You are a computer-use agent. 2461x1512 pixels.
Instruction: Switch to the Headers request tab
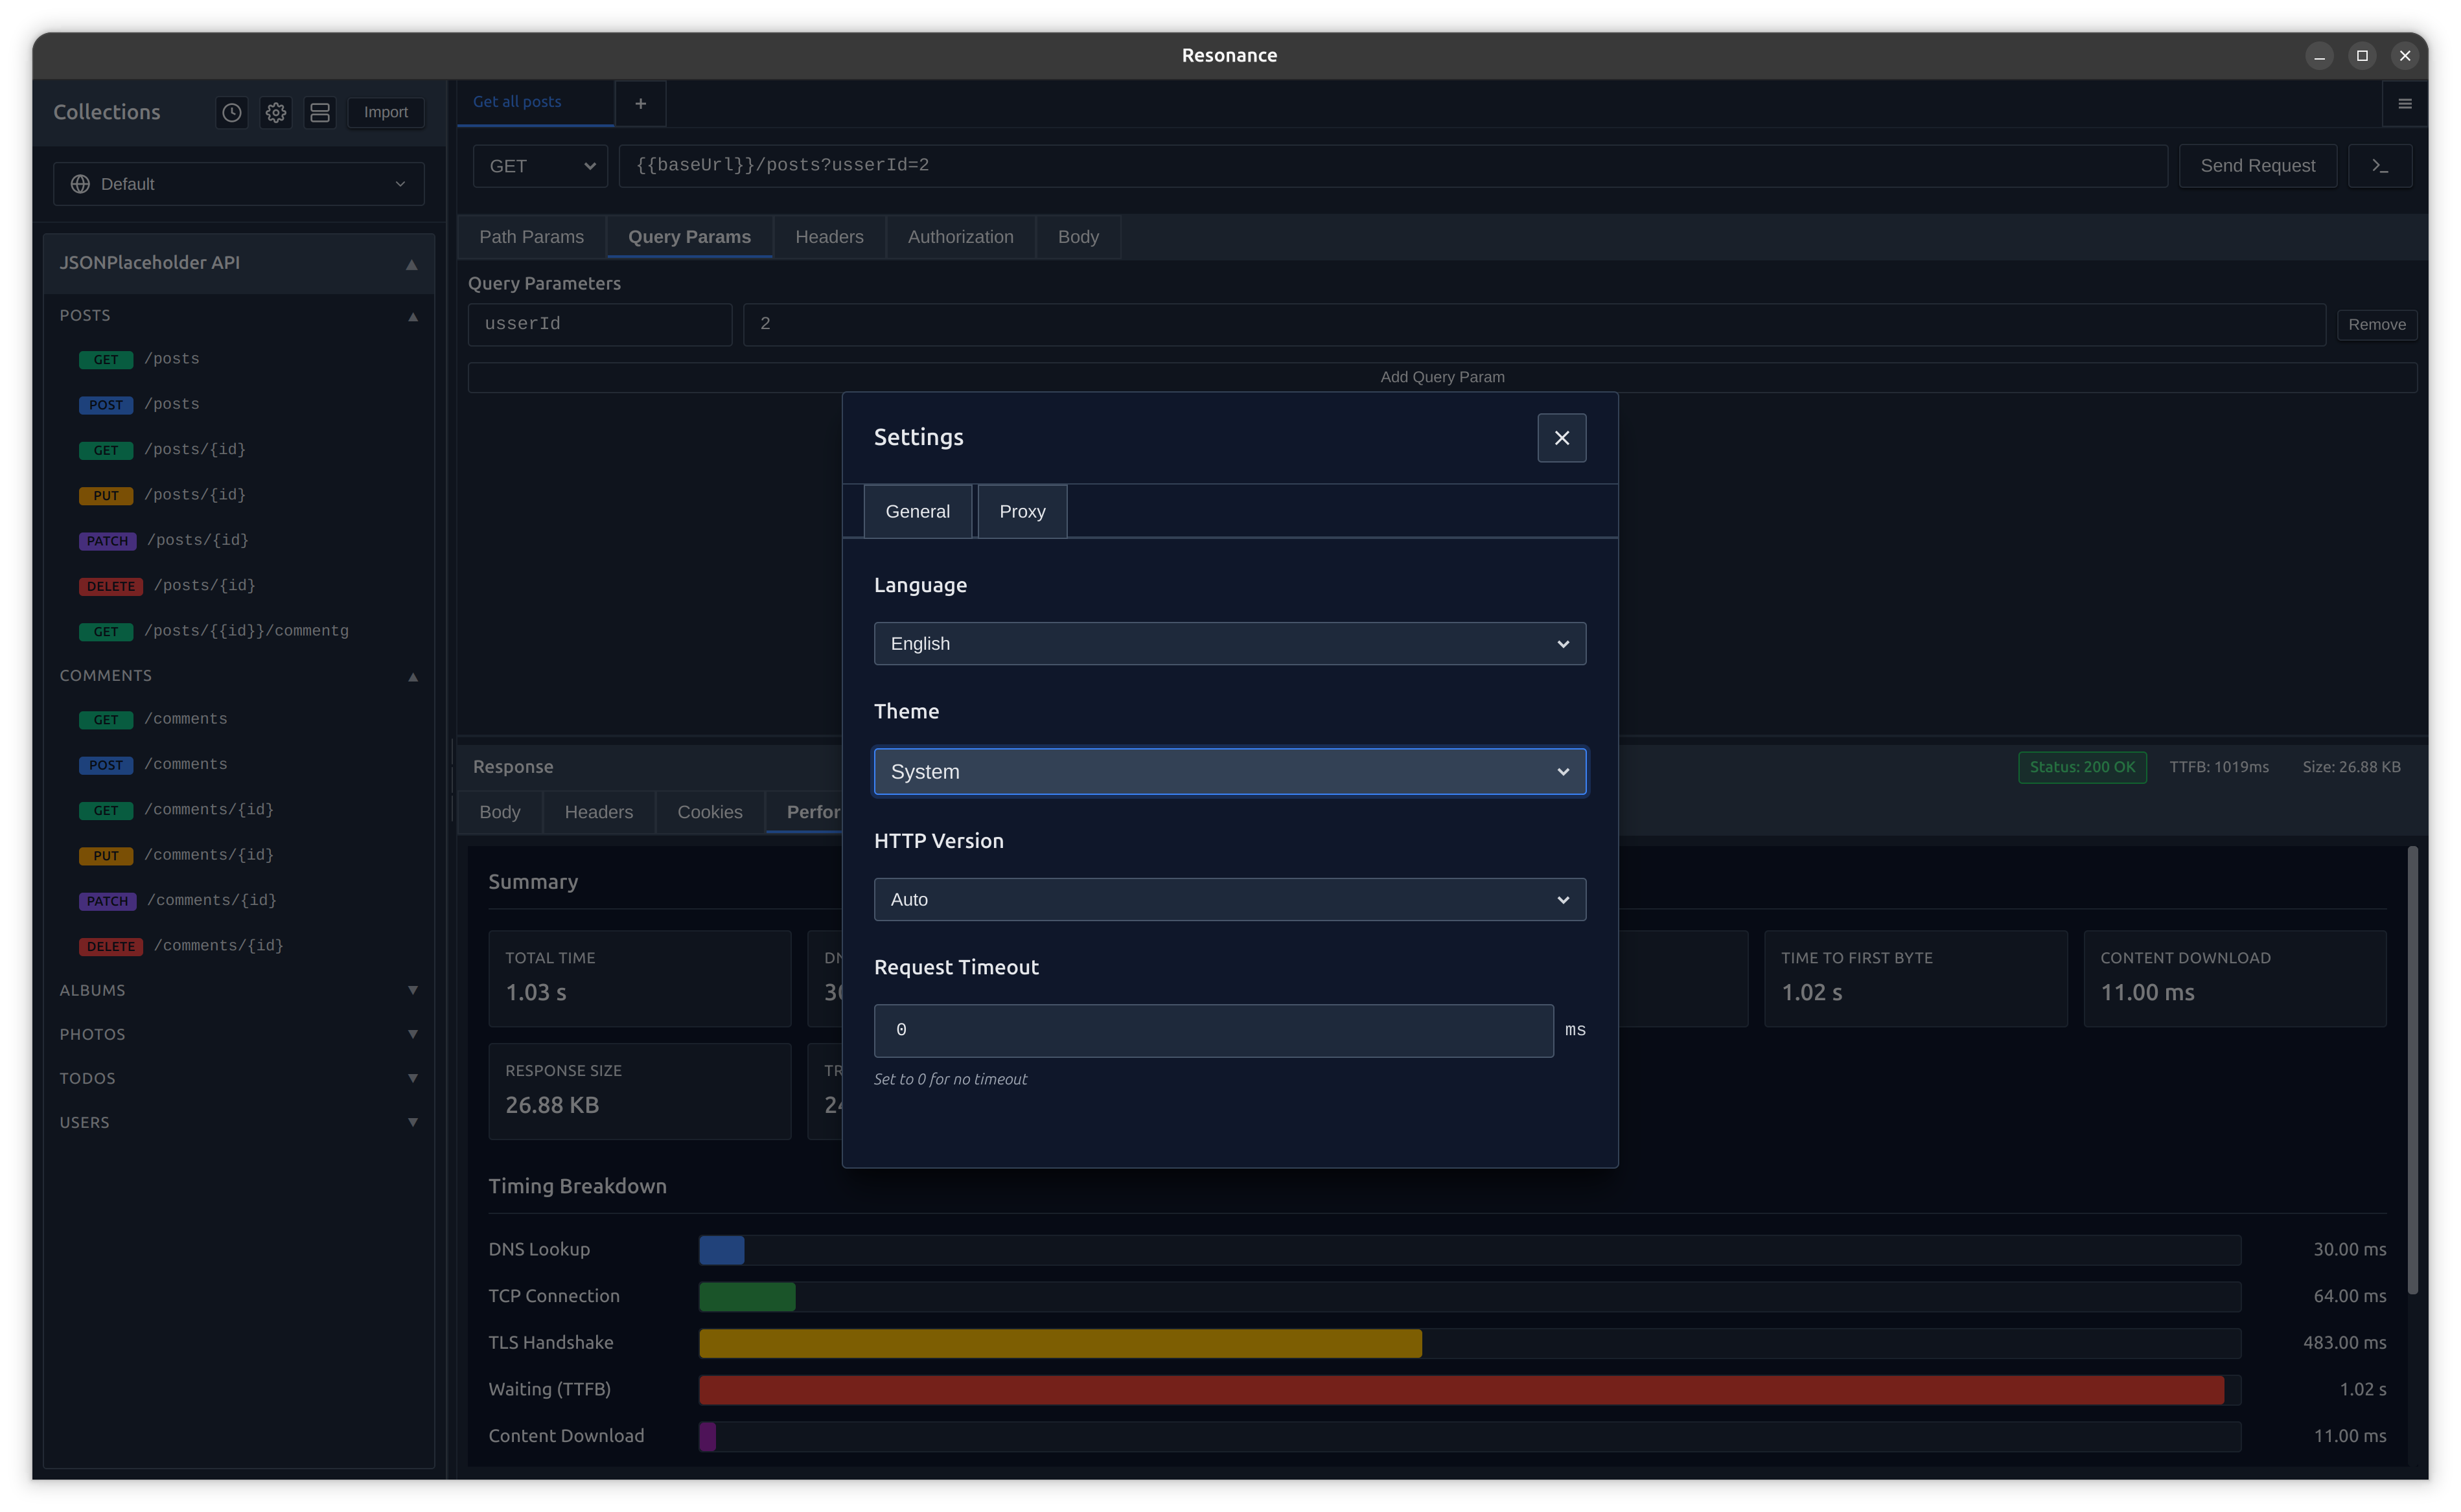click(x=829, y=237)
